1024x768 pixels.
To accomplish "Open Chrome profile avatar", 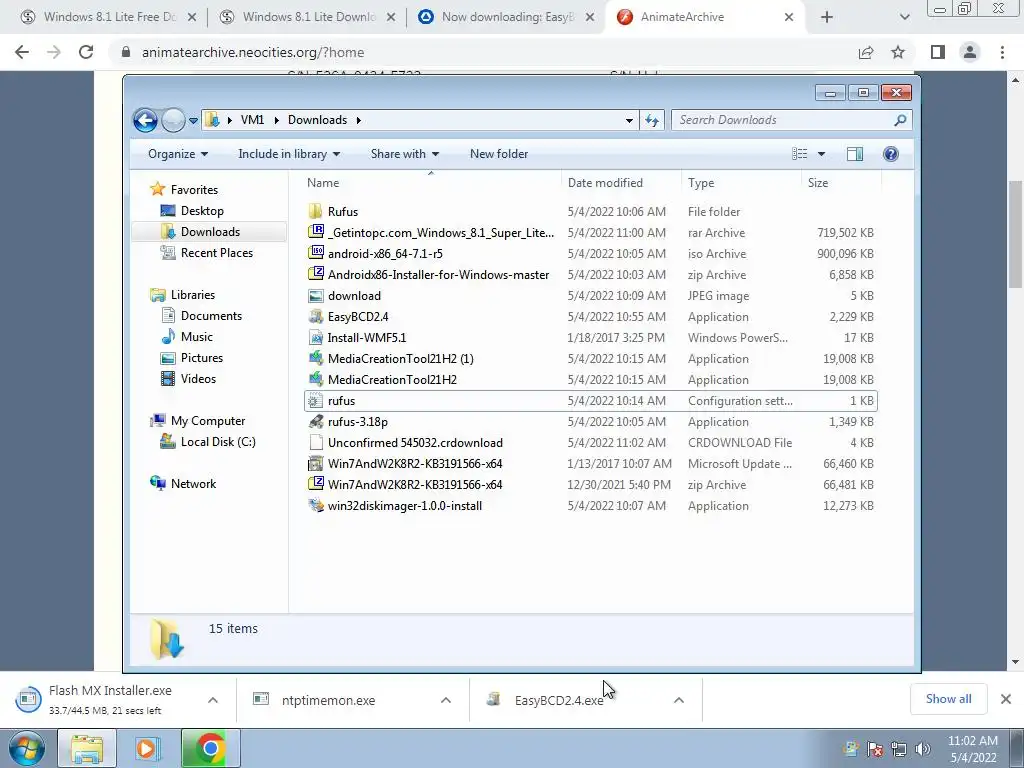I will coord(970,52).
